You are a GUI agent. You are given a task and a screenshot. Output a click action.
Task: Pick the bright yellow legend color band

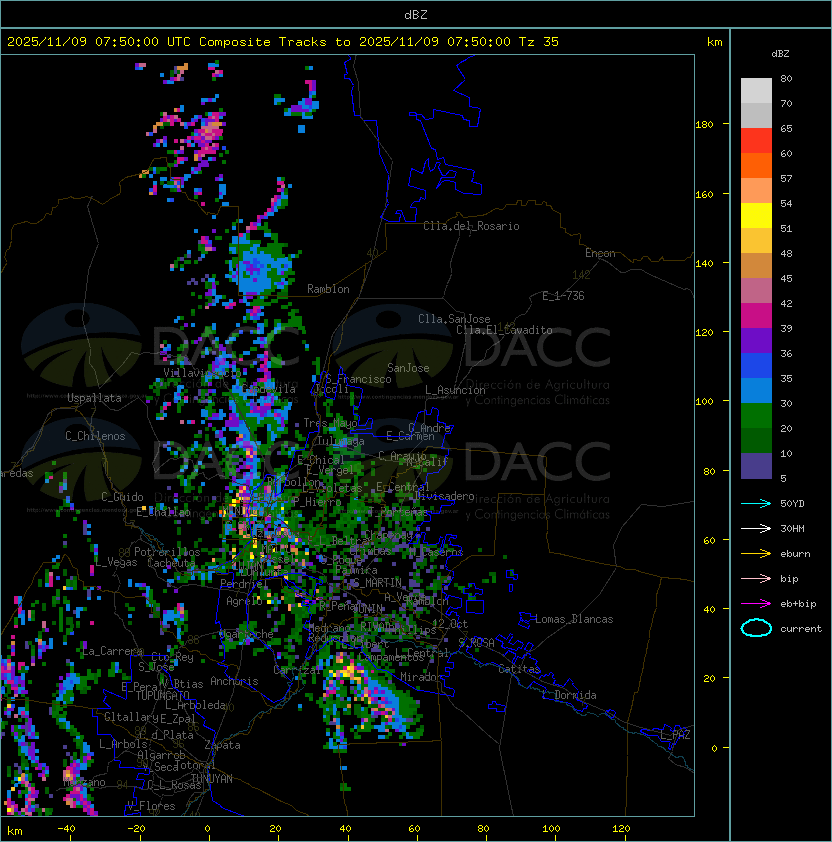tap(756, 215)
